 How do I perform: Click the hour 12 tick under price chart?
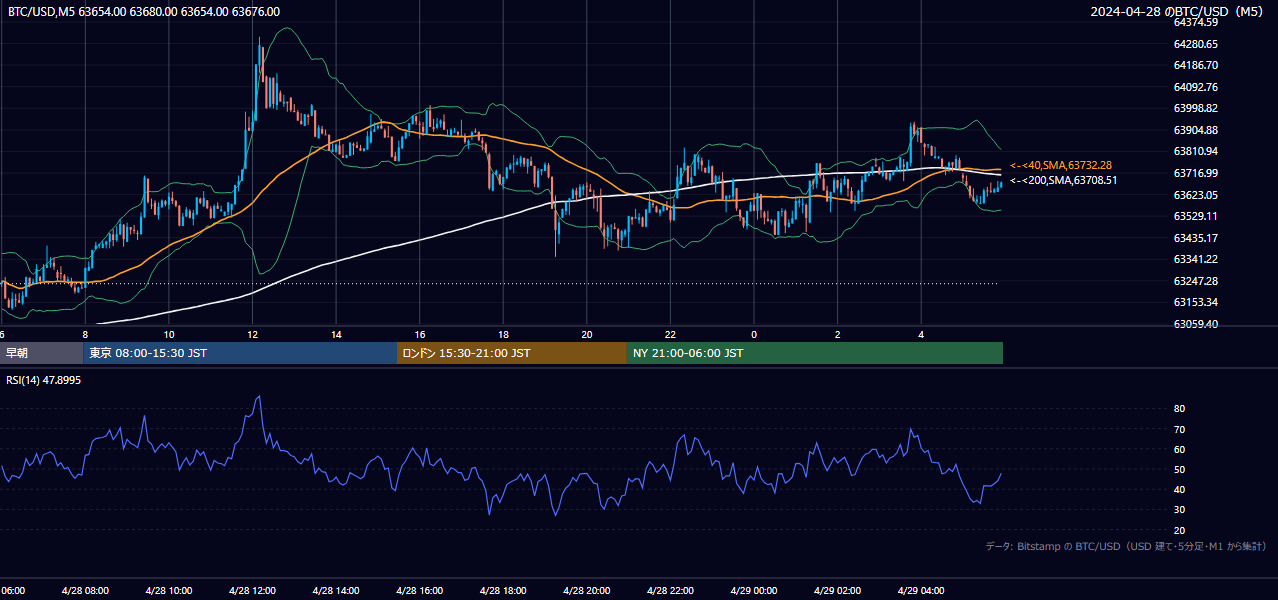click(253, 335)
